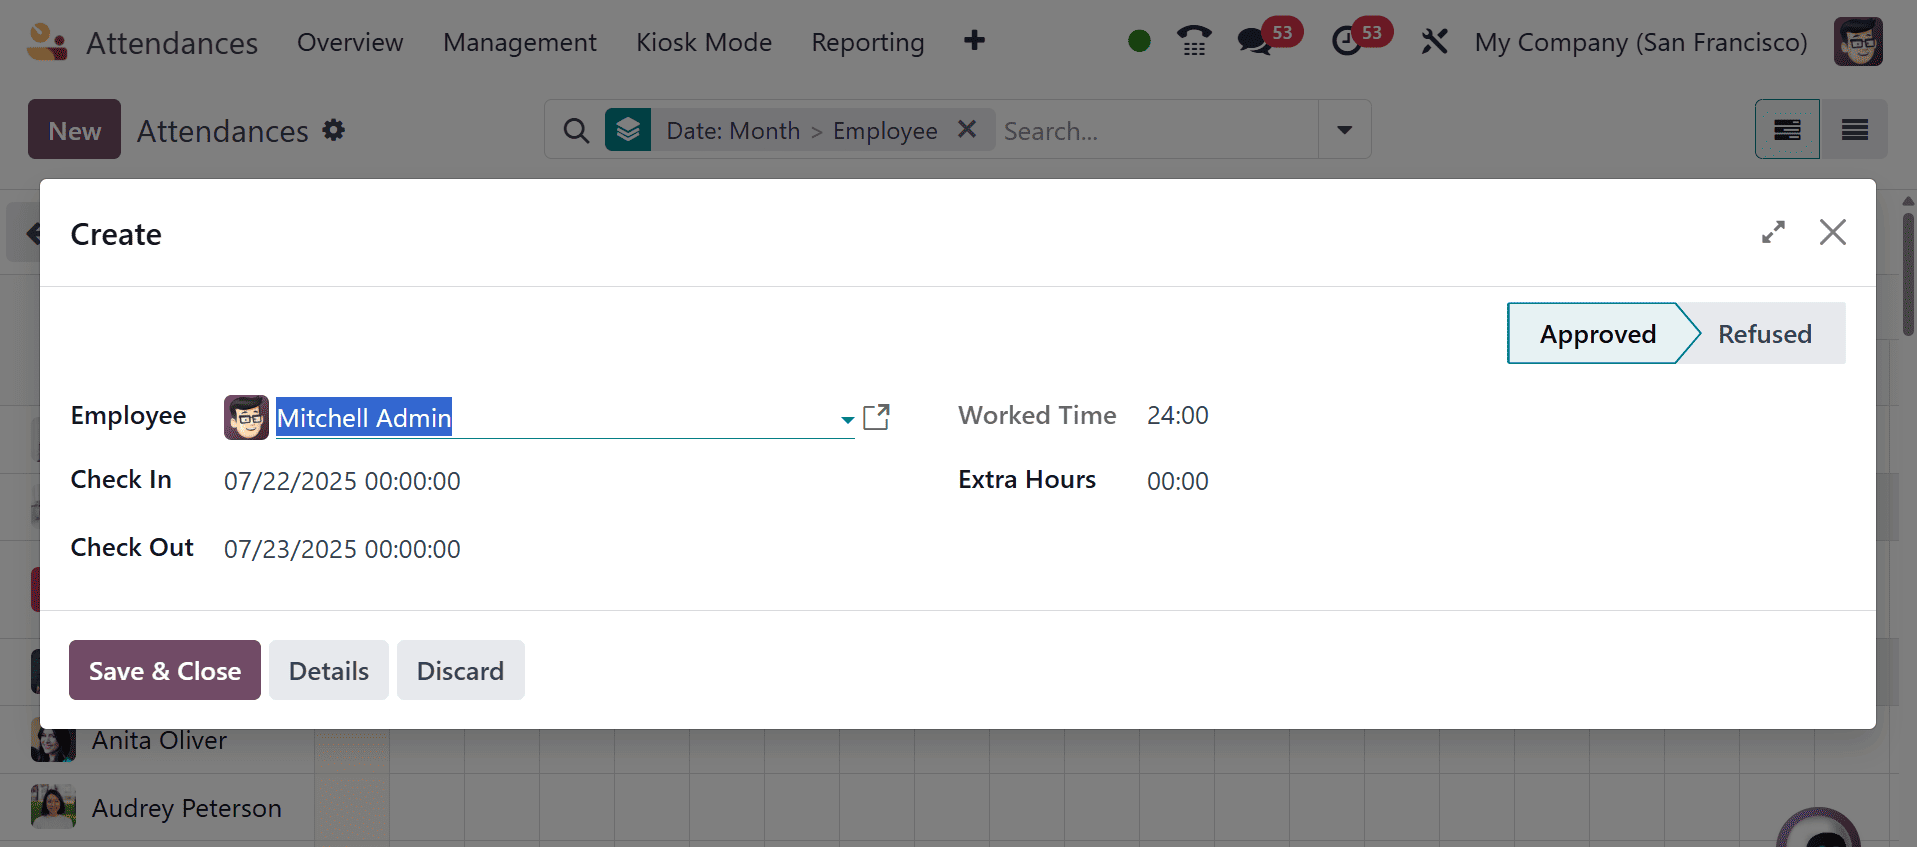Open the Kiosk Mode menu
This screenshot has width=1917, height=847.
[x=704, y=42]
